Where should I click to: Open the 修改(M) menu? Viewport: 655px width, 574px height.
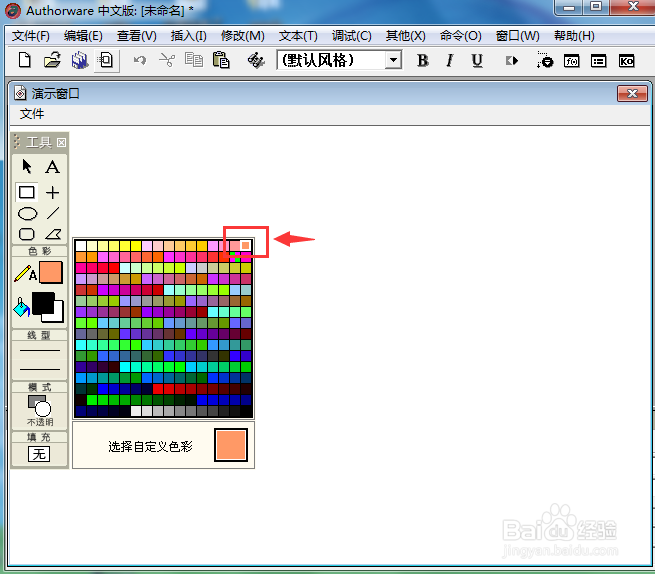coord(243,36)
